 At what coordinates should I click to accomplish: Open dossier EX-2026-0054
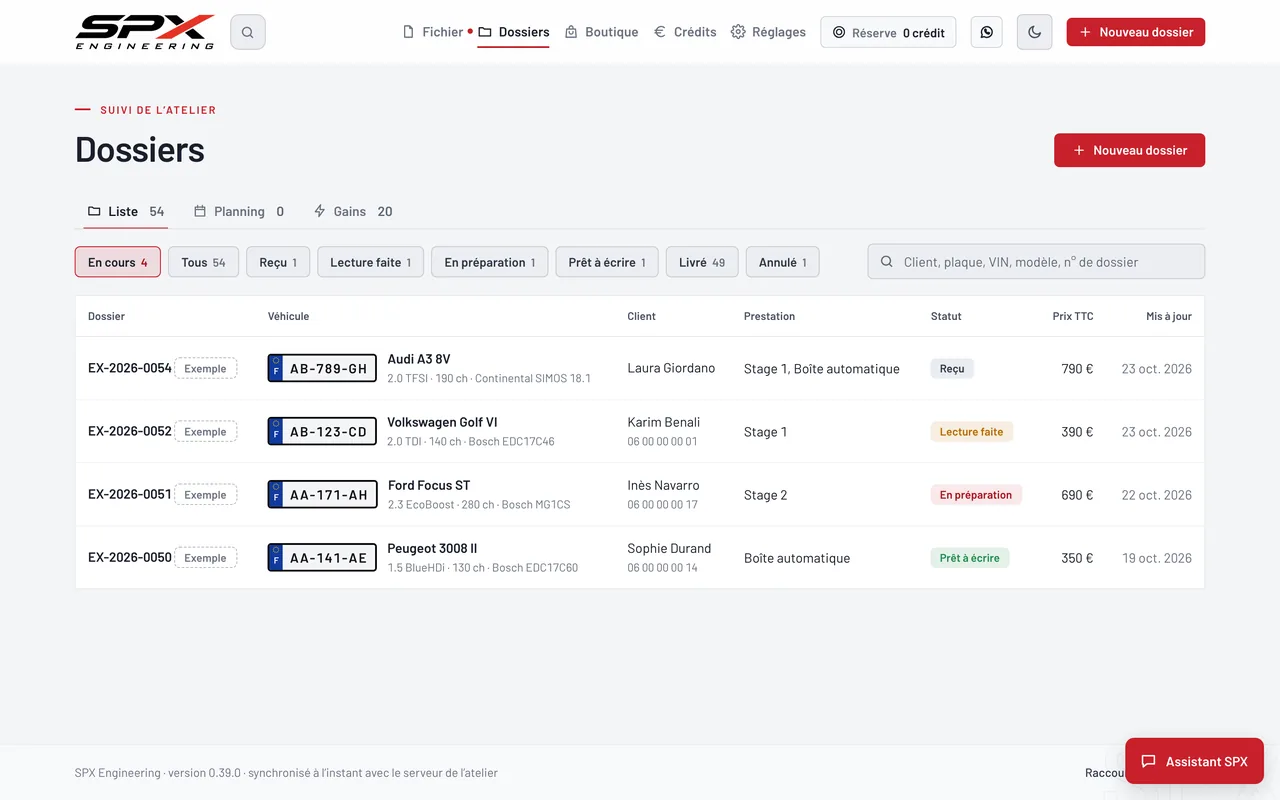[130, 368]
